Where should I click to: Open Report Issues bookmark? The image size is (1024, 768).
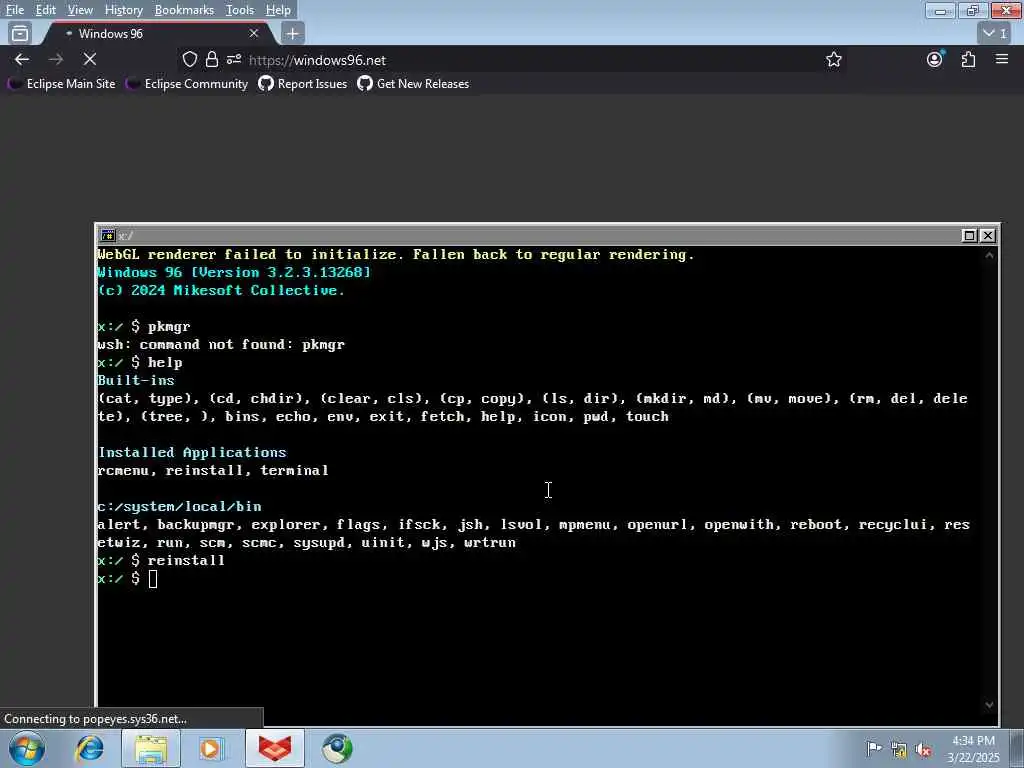pyautogui.click(x=303, y=84)
